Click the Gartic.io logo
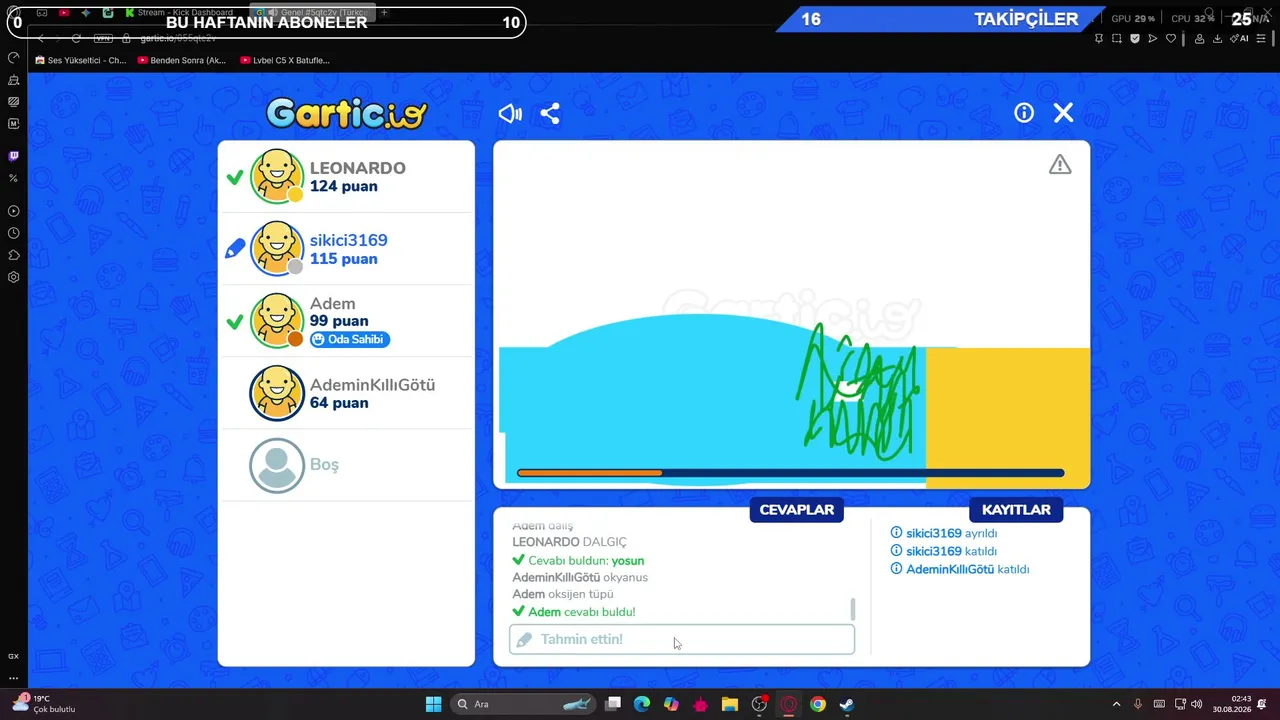Screen dimensions: 1280x720 [x=346, y=113]
